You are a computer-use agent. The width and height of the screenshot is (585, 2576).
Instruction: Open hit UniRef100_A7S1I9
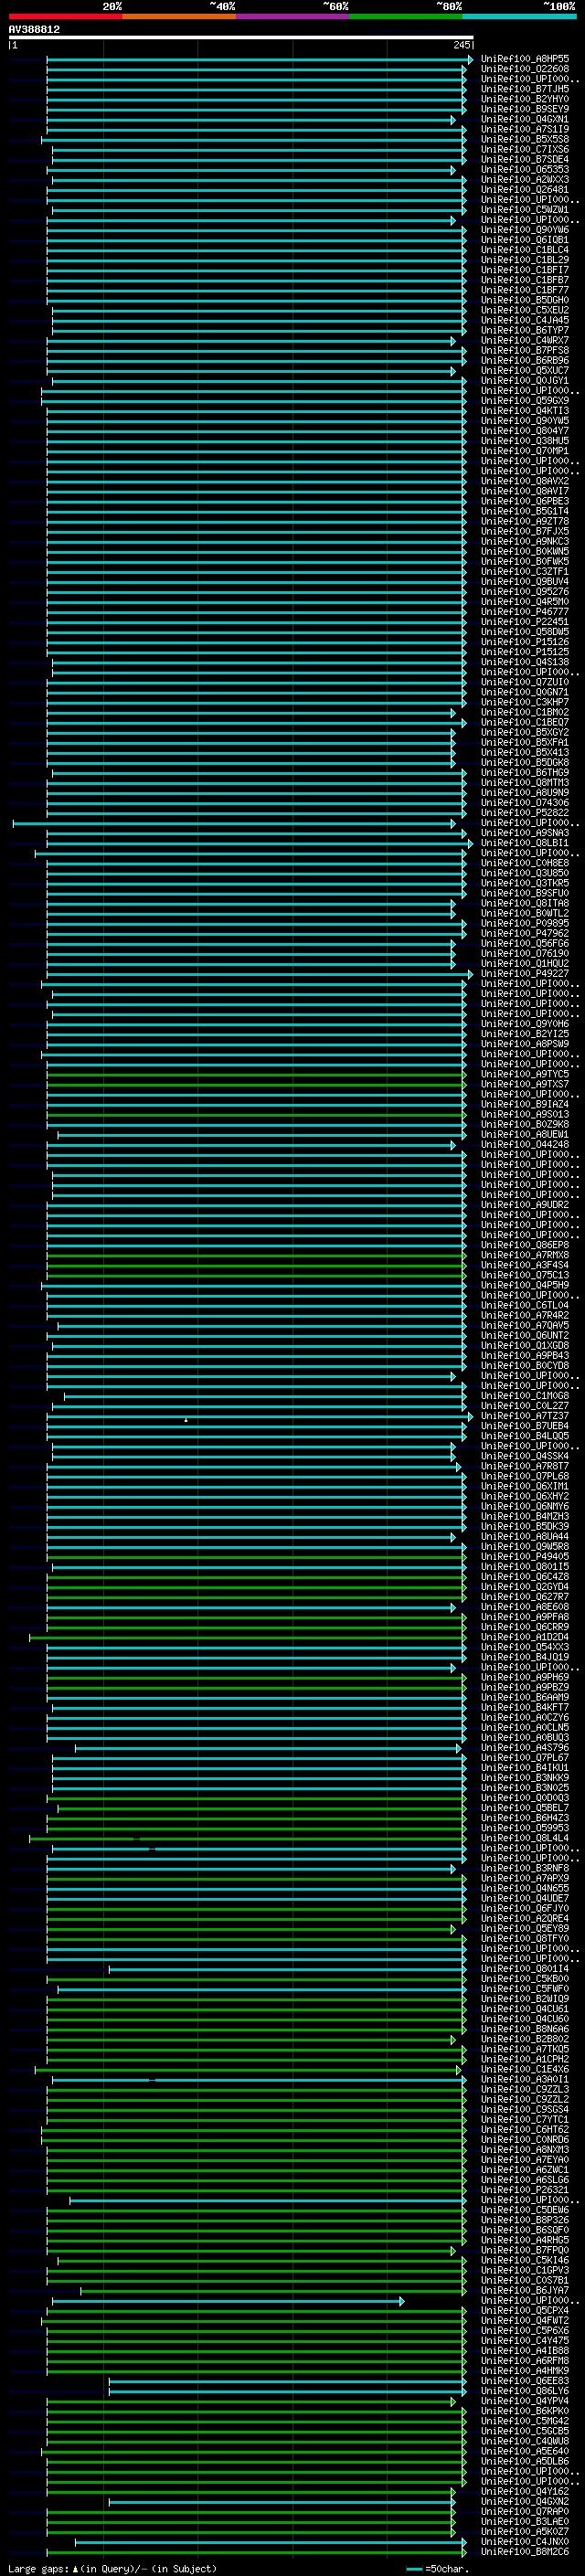pyautogui.click(x=524, y=129)
